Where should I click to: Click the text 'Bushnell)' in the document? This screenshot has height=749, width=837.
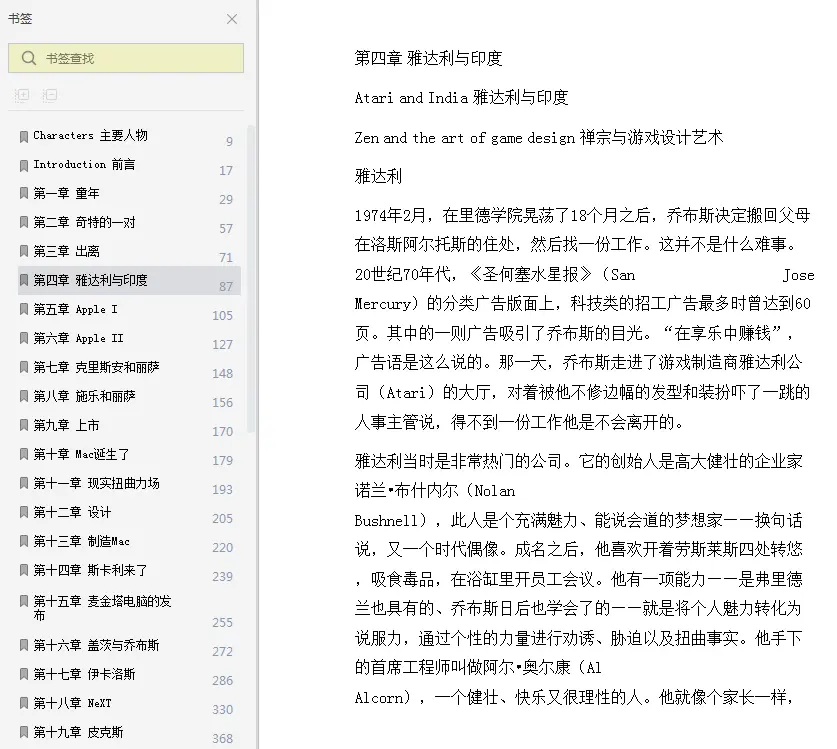[391, 521]
